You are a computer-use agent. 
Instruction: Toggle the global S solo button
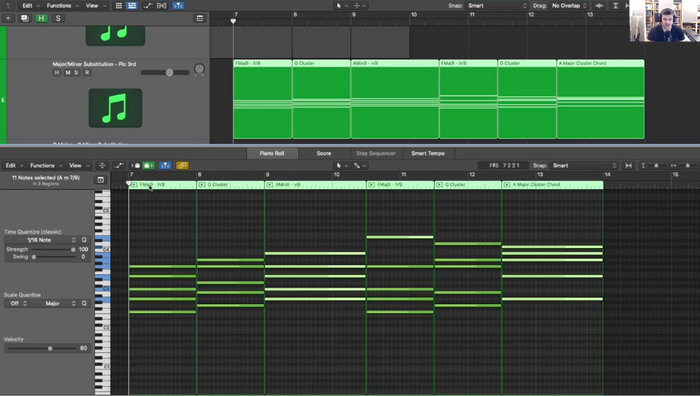click(x=58, y=18)
